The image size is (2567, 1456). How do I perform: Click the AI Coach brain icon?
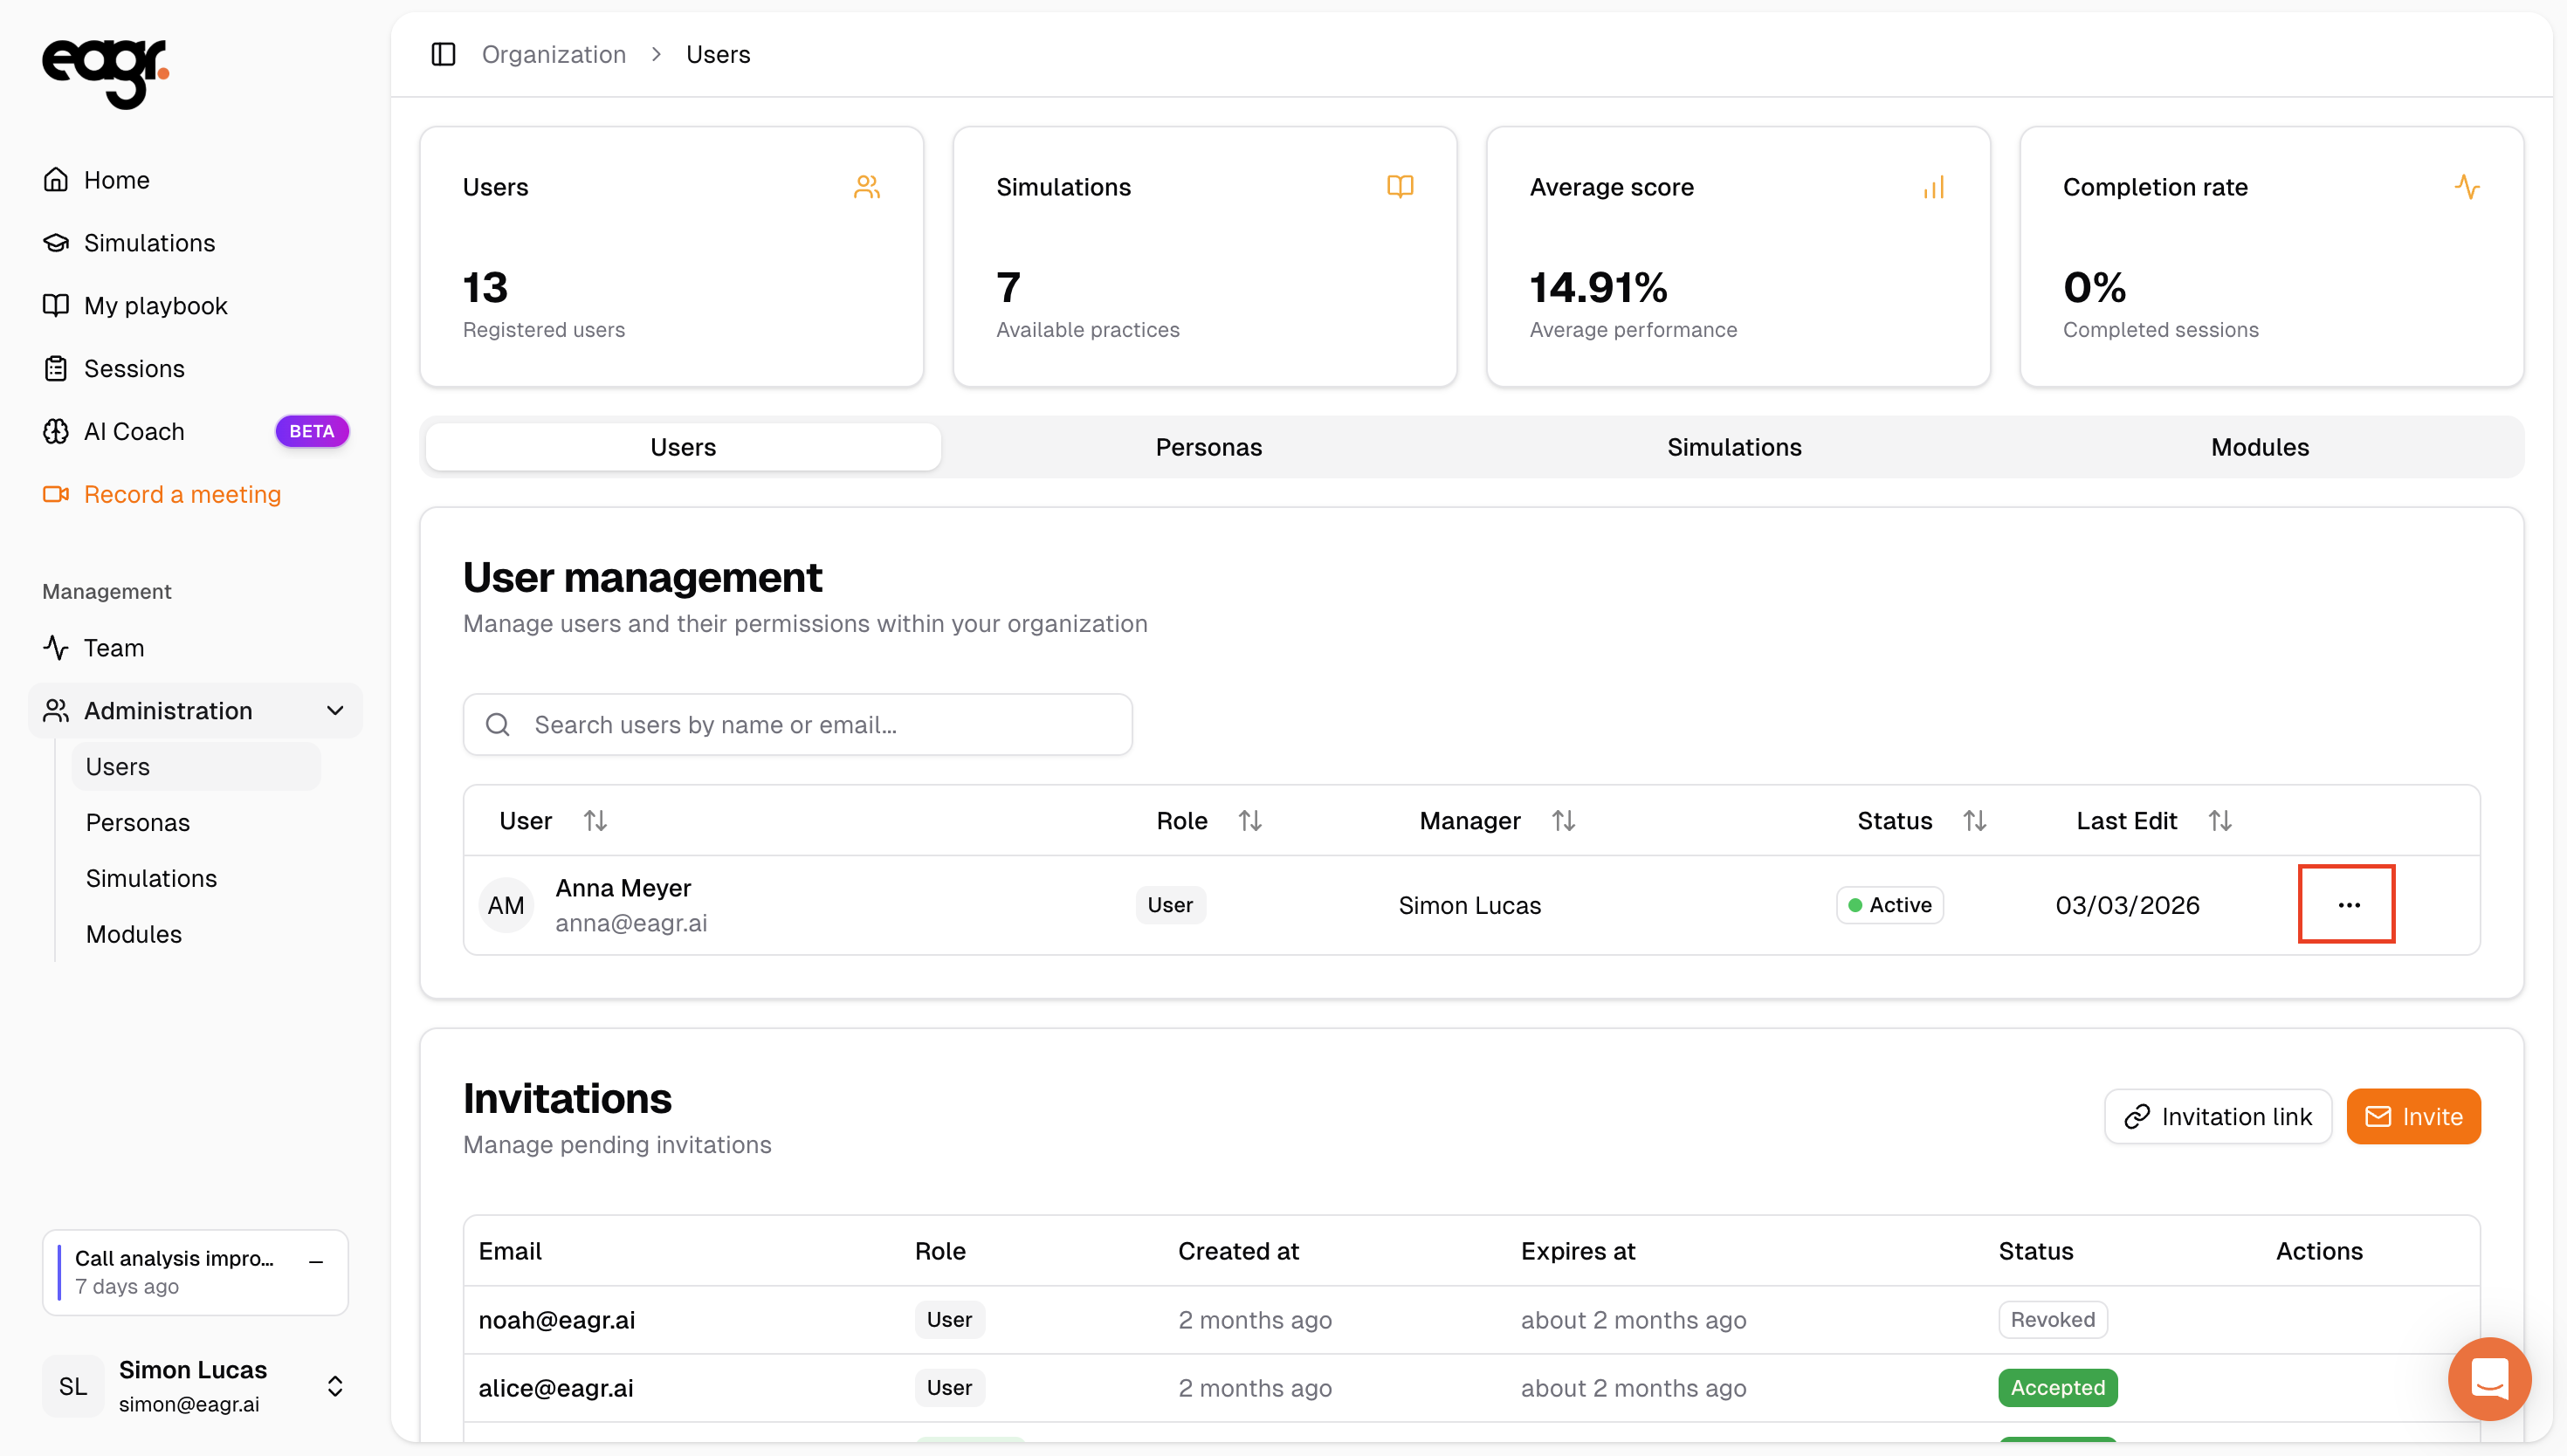56,431
